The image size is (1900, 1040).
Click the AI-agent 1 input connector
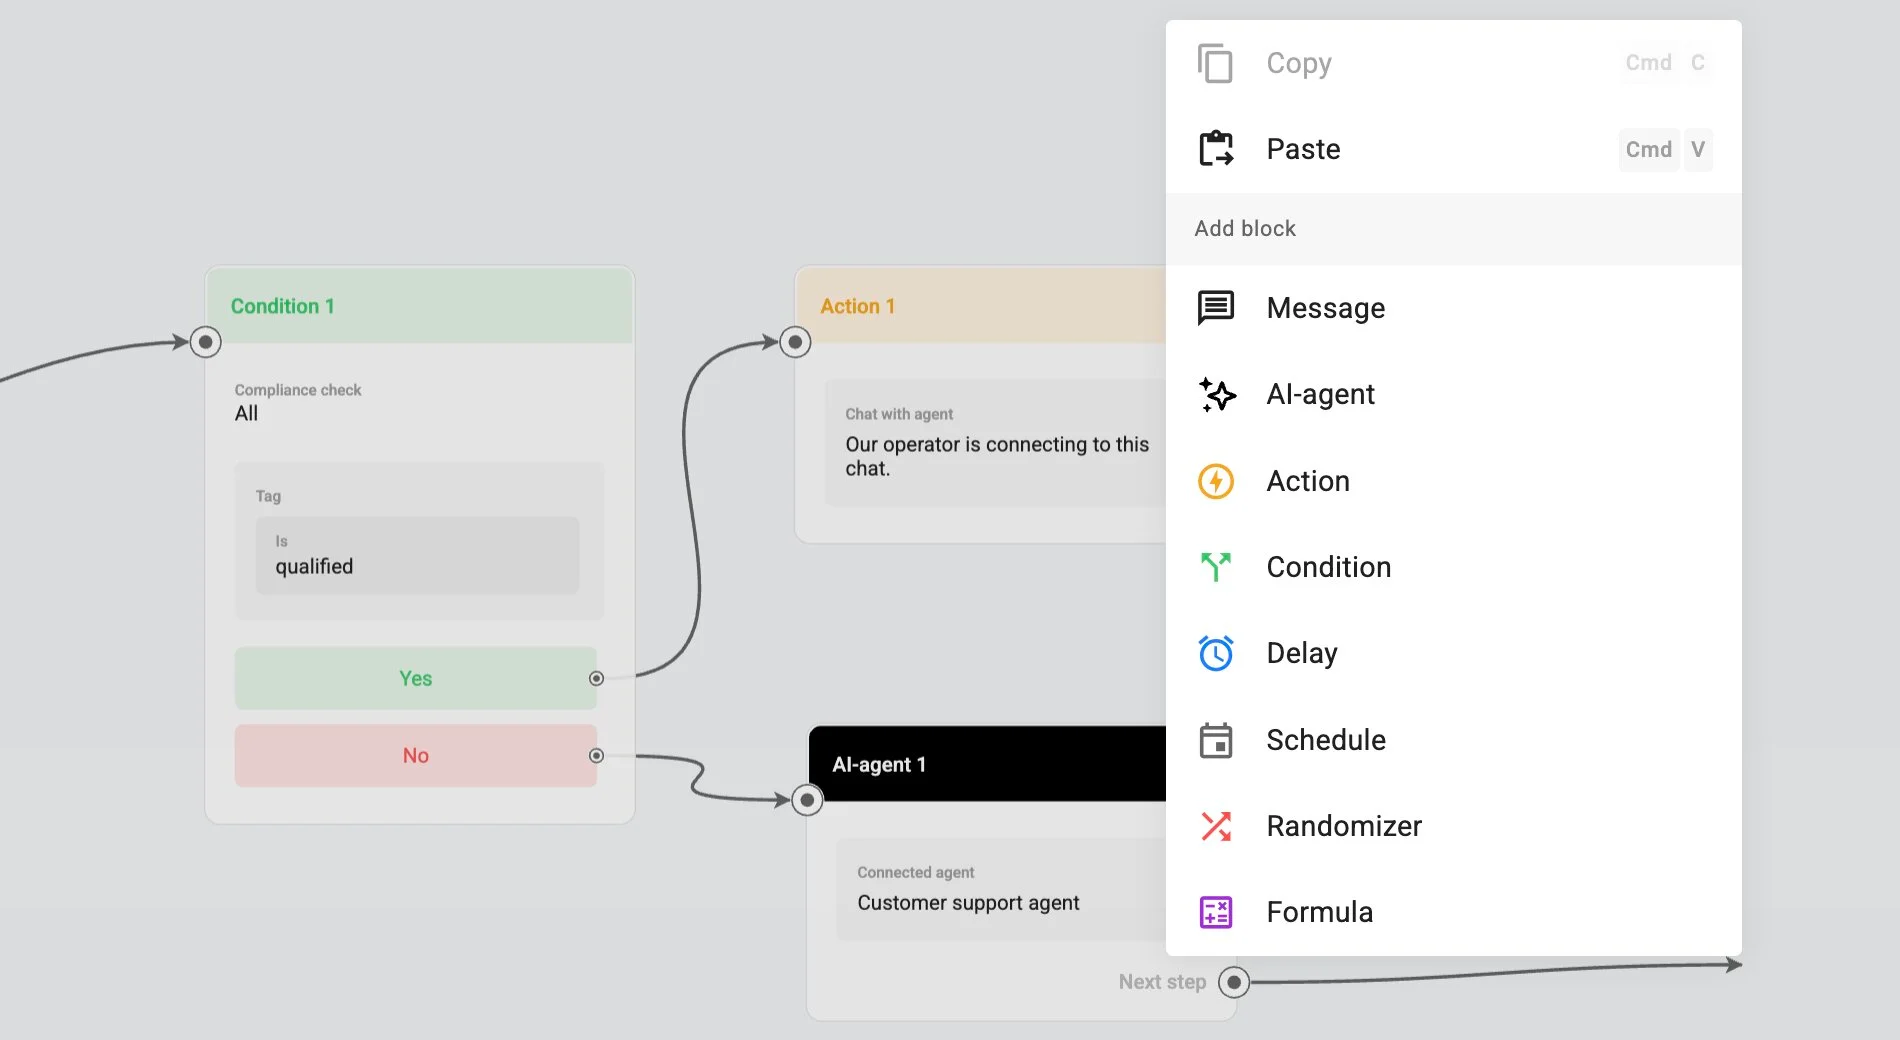(x=807, y=800)
